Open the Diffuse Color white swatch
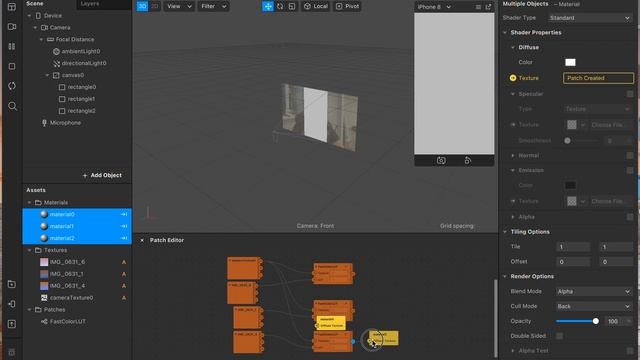640x360 pixels. point(570,62)
